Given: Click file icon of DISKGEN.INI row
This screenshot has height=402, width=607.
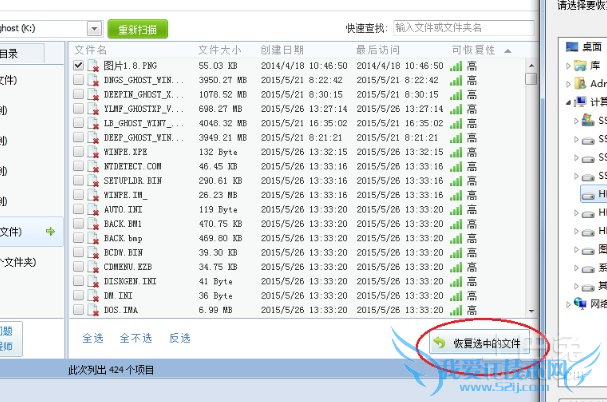Looking at the screenshot, I should tap(93, 281).
